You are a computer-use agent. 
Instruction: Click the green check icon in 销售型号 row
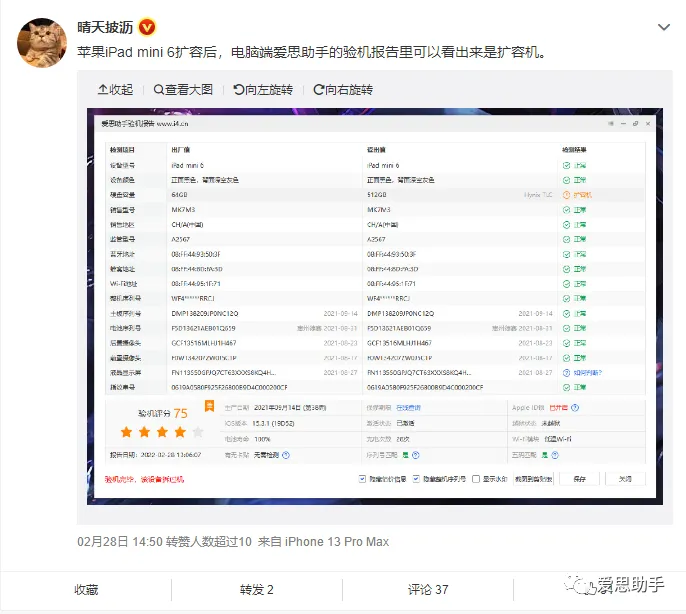pos(566,210)
